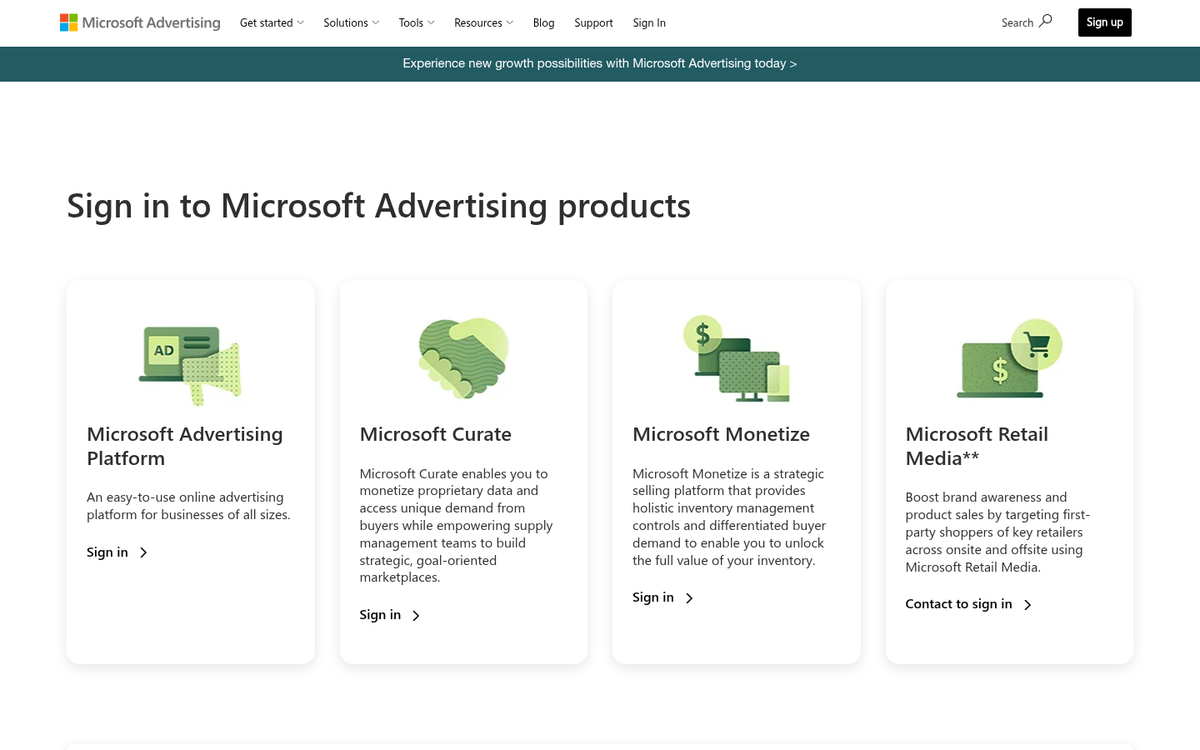The height and width of the screenshot is (750, 1200).
Task: Open the Solutions dropdown menu
Action: click(350, 22)
